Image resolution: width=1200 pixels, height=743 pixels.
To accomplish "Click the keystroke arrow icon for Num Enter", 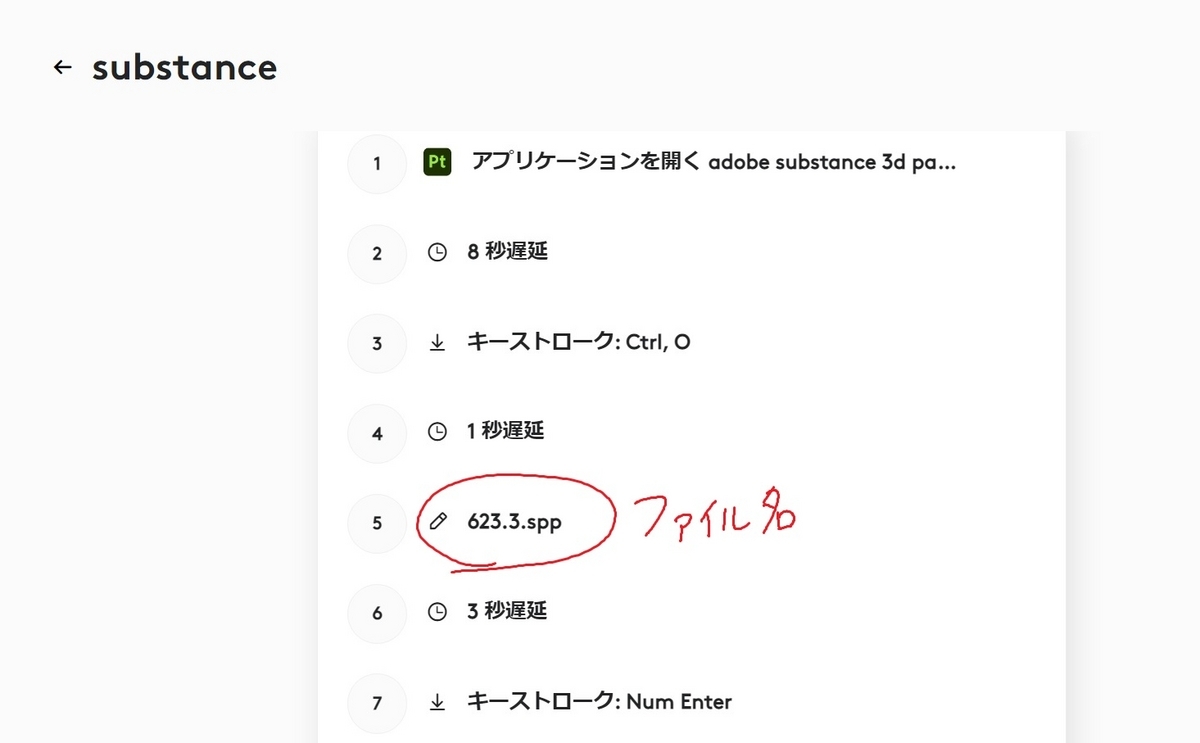I will [437, 702].
